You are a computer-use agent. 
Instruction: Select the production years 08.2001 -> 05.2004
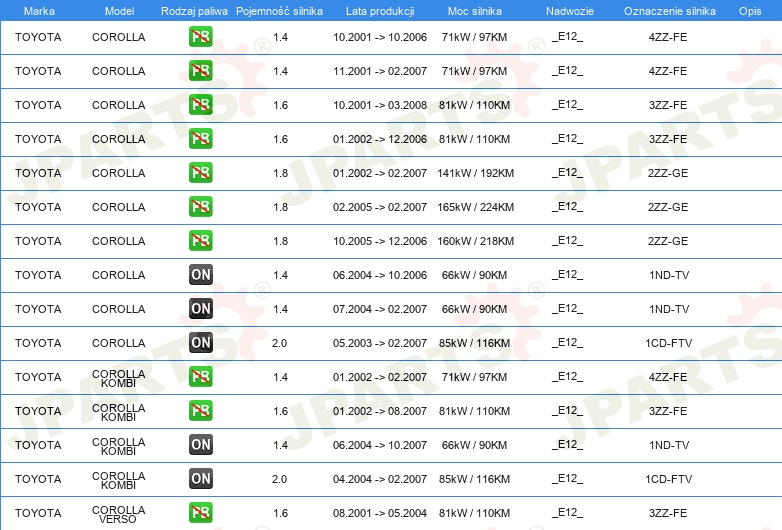380,513
